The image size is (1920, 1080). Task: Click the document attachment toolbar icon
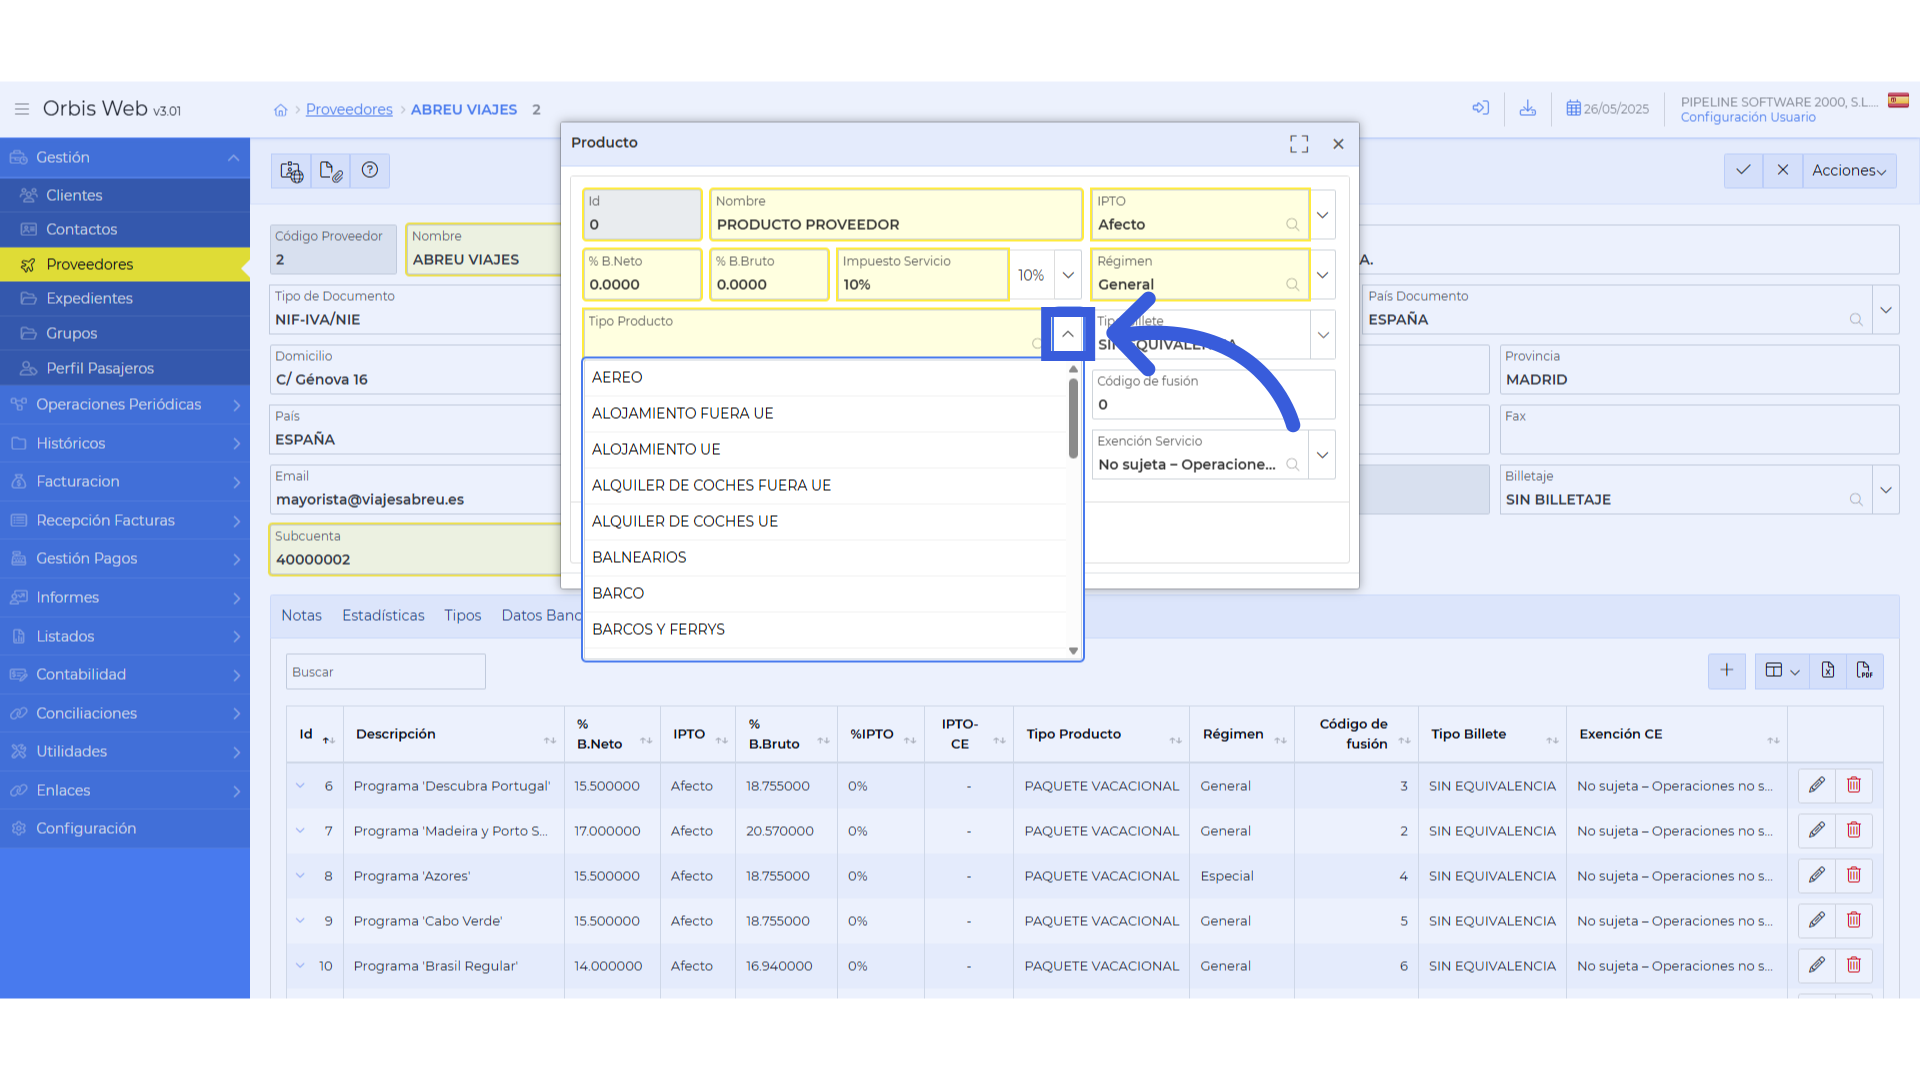[331, 171]
